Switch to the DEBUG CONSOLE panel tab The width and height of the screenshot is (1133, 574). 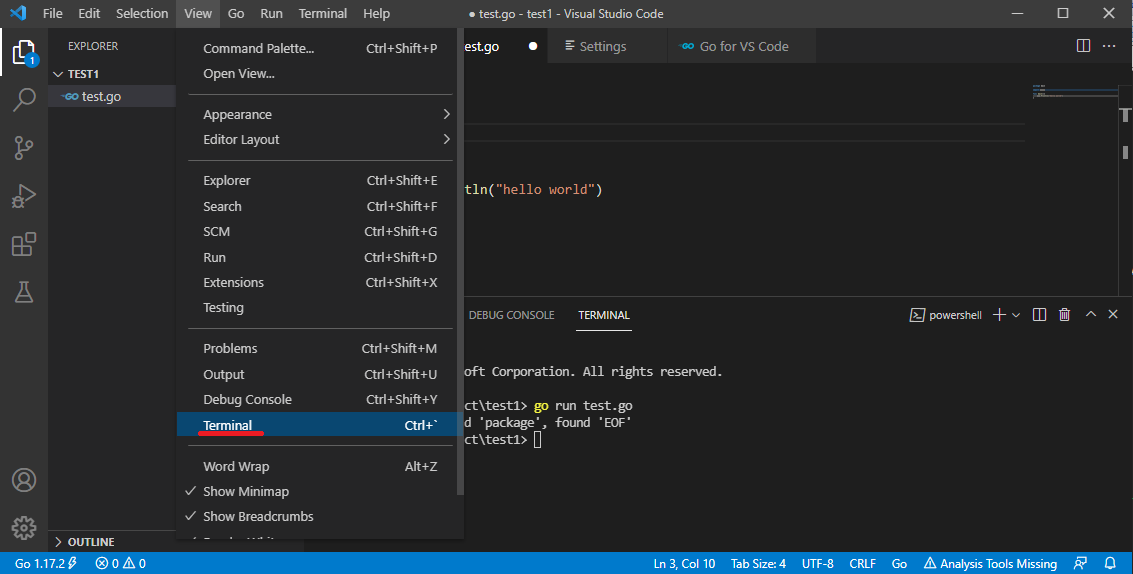[x=512, y=315]
